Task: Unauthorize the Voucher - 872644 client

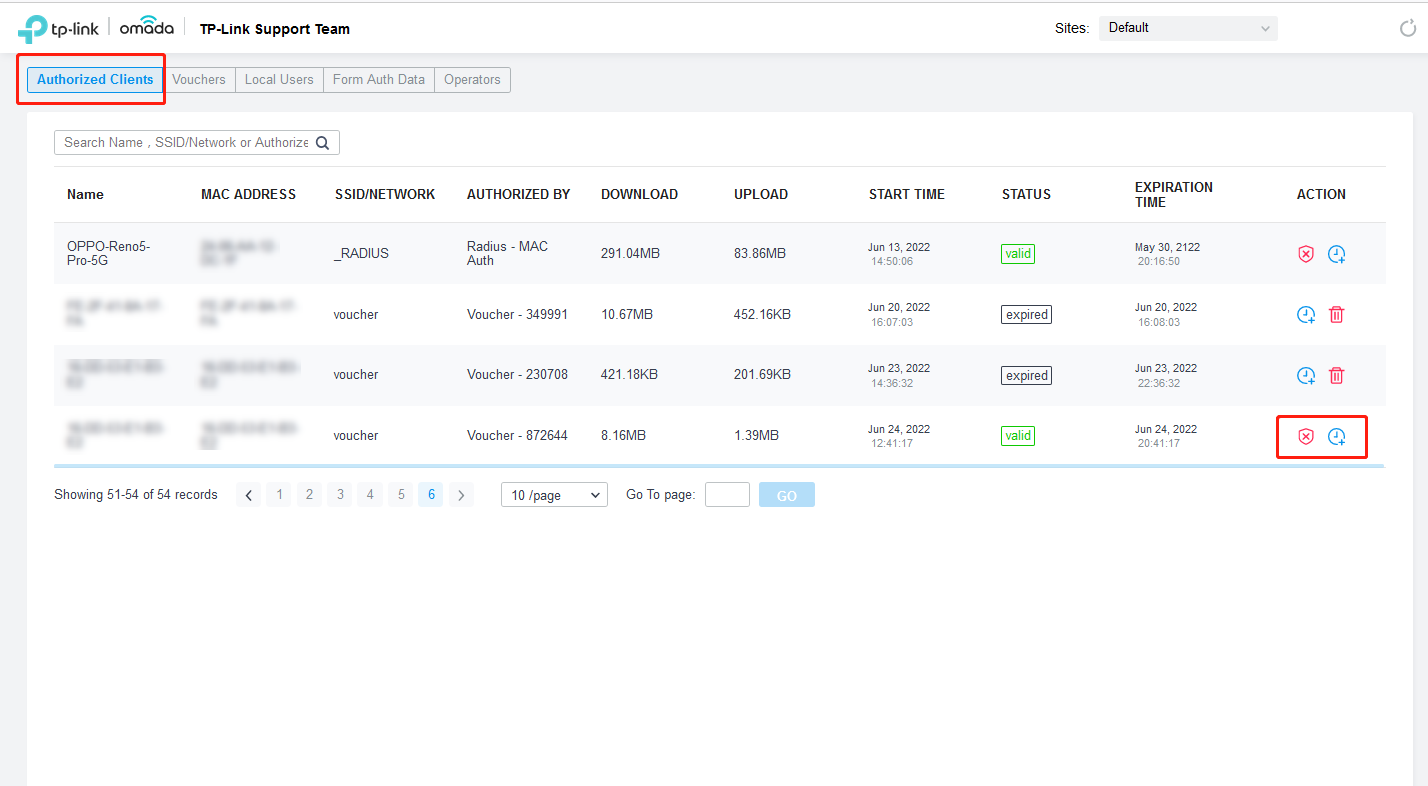Action: [x=1305, y=437]
